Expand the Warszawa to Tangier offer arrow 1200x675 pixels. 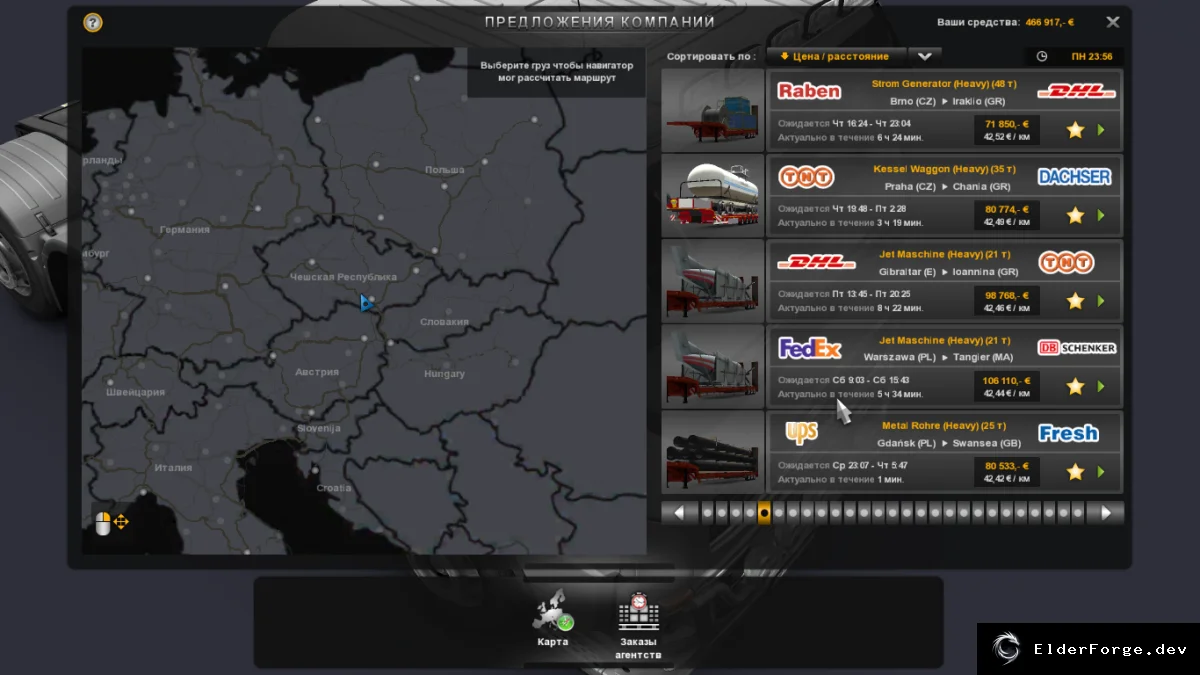tap(1101, 386)
